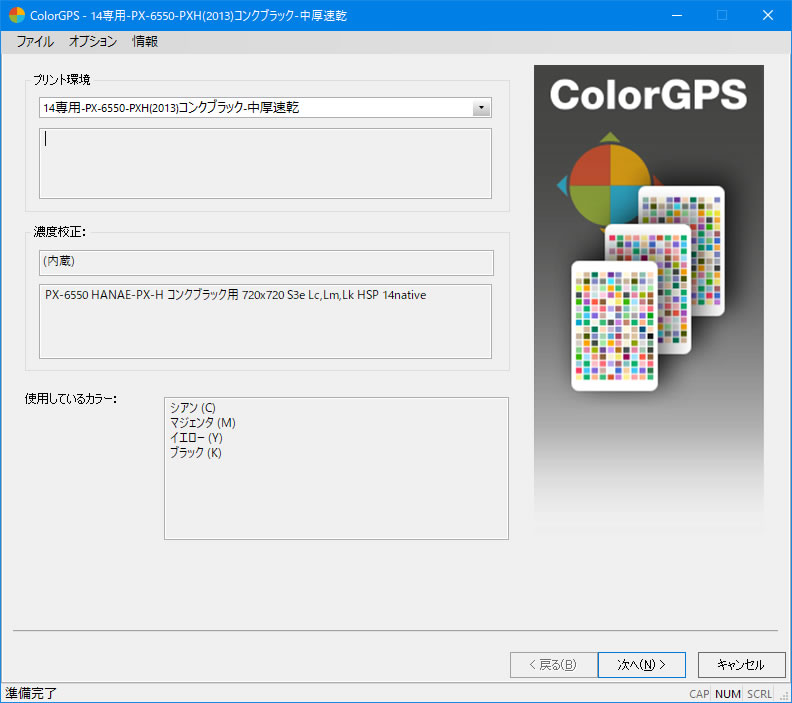Click the 濃度校正 group label
Screen dimensions: 792x703
click(x=60, y=232)
